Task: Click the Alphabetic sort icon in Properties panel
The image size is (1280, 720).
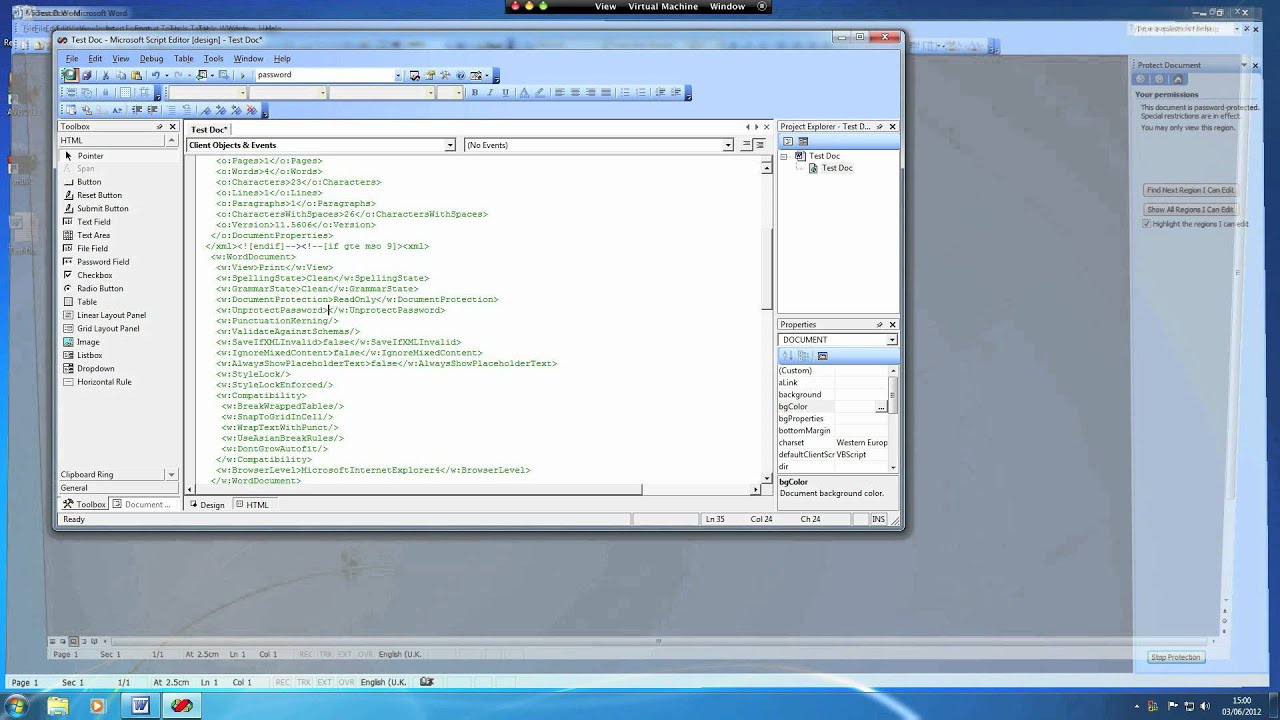Action: pyautogui.click(x=788, y=355)
